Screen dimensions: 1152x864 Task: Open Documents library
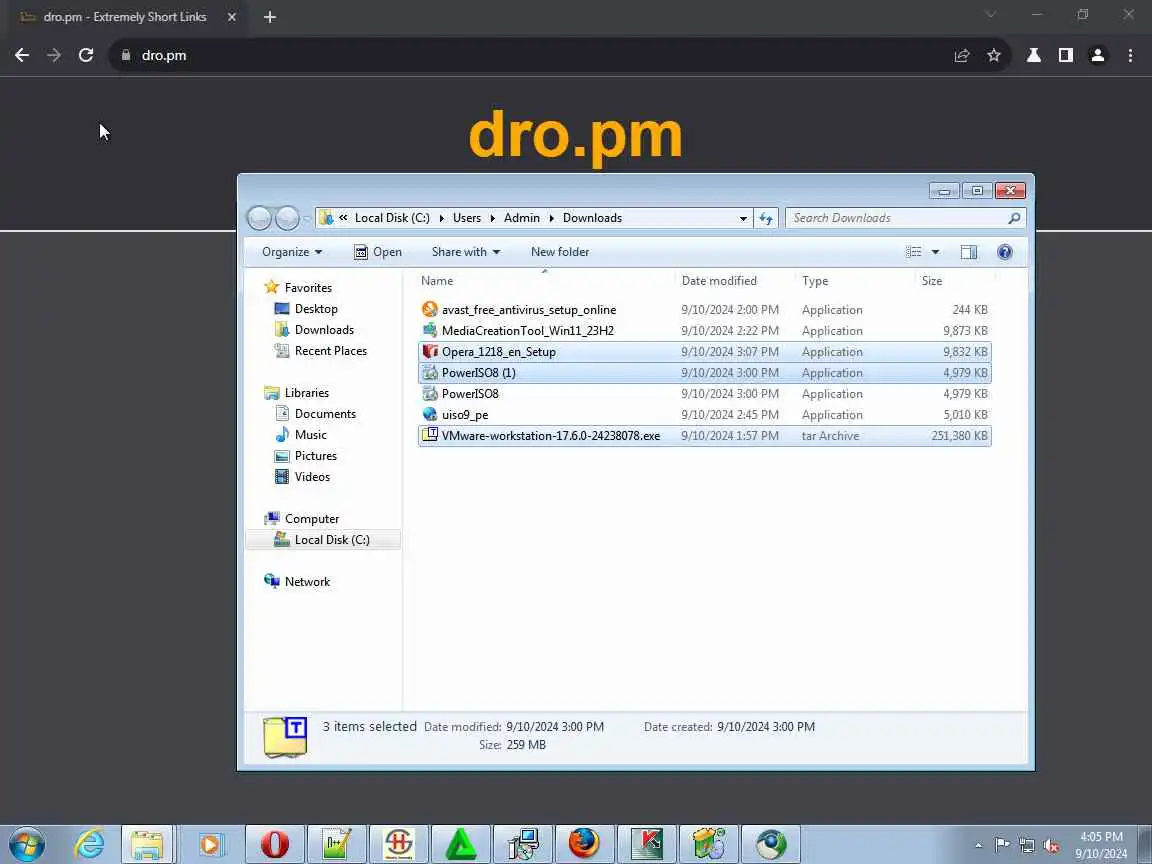[325, 414]
